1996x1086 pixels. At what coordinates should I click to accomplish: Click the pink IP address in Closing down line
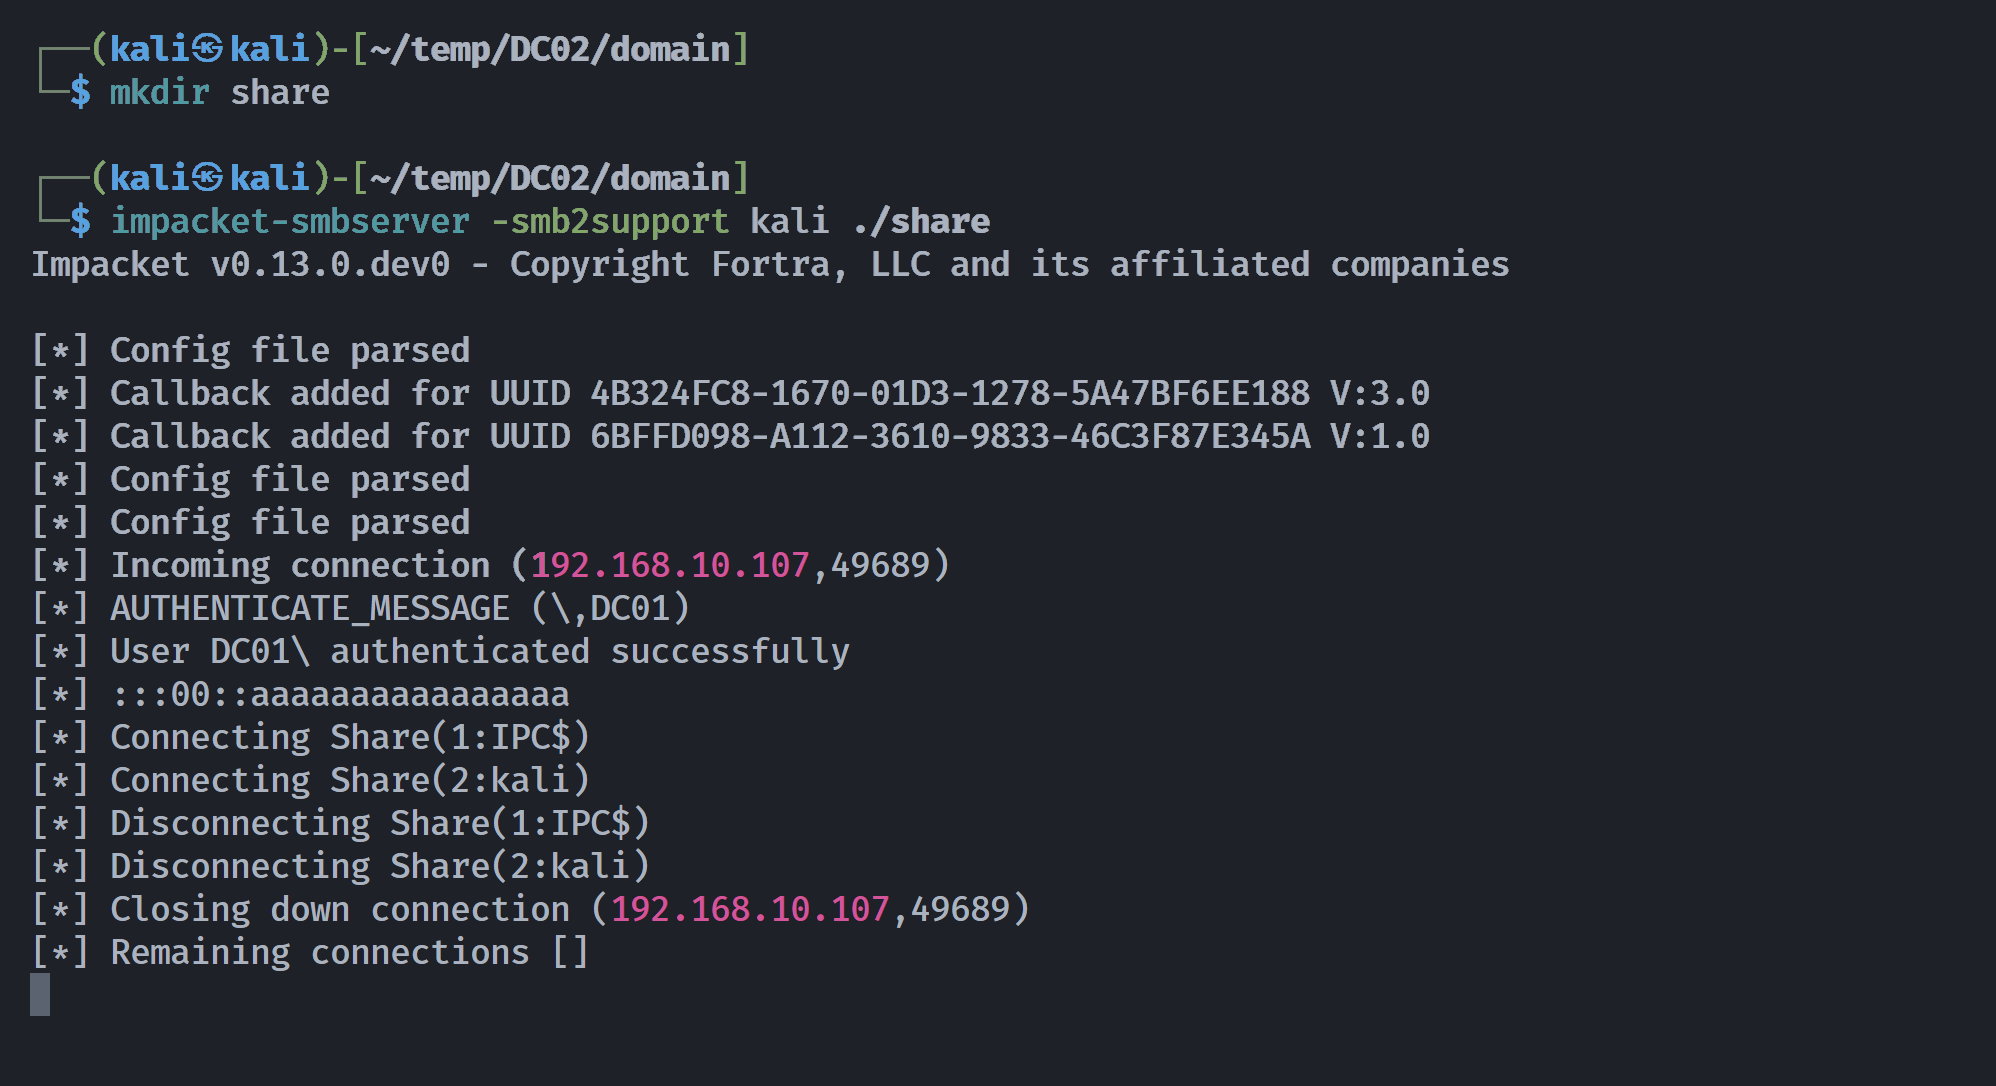(x=750, y=909)
